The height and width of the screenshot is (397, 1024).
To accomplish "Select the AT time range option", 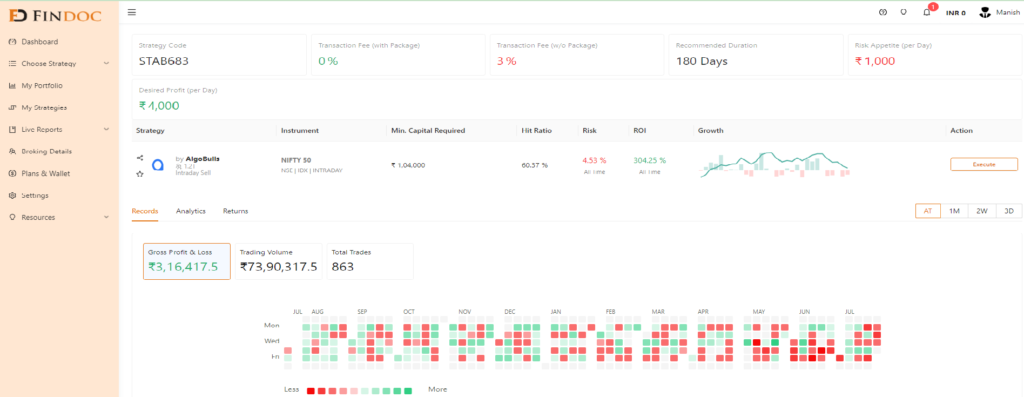I will [927, 211].
